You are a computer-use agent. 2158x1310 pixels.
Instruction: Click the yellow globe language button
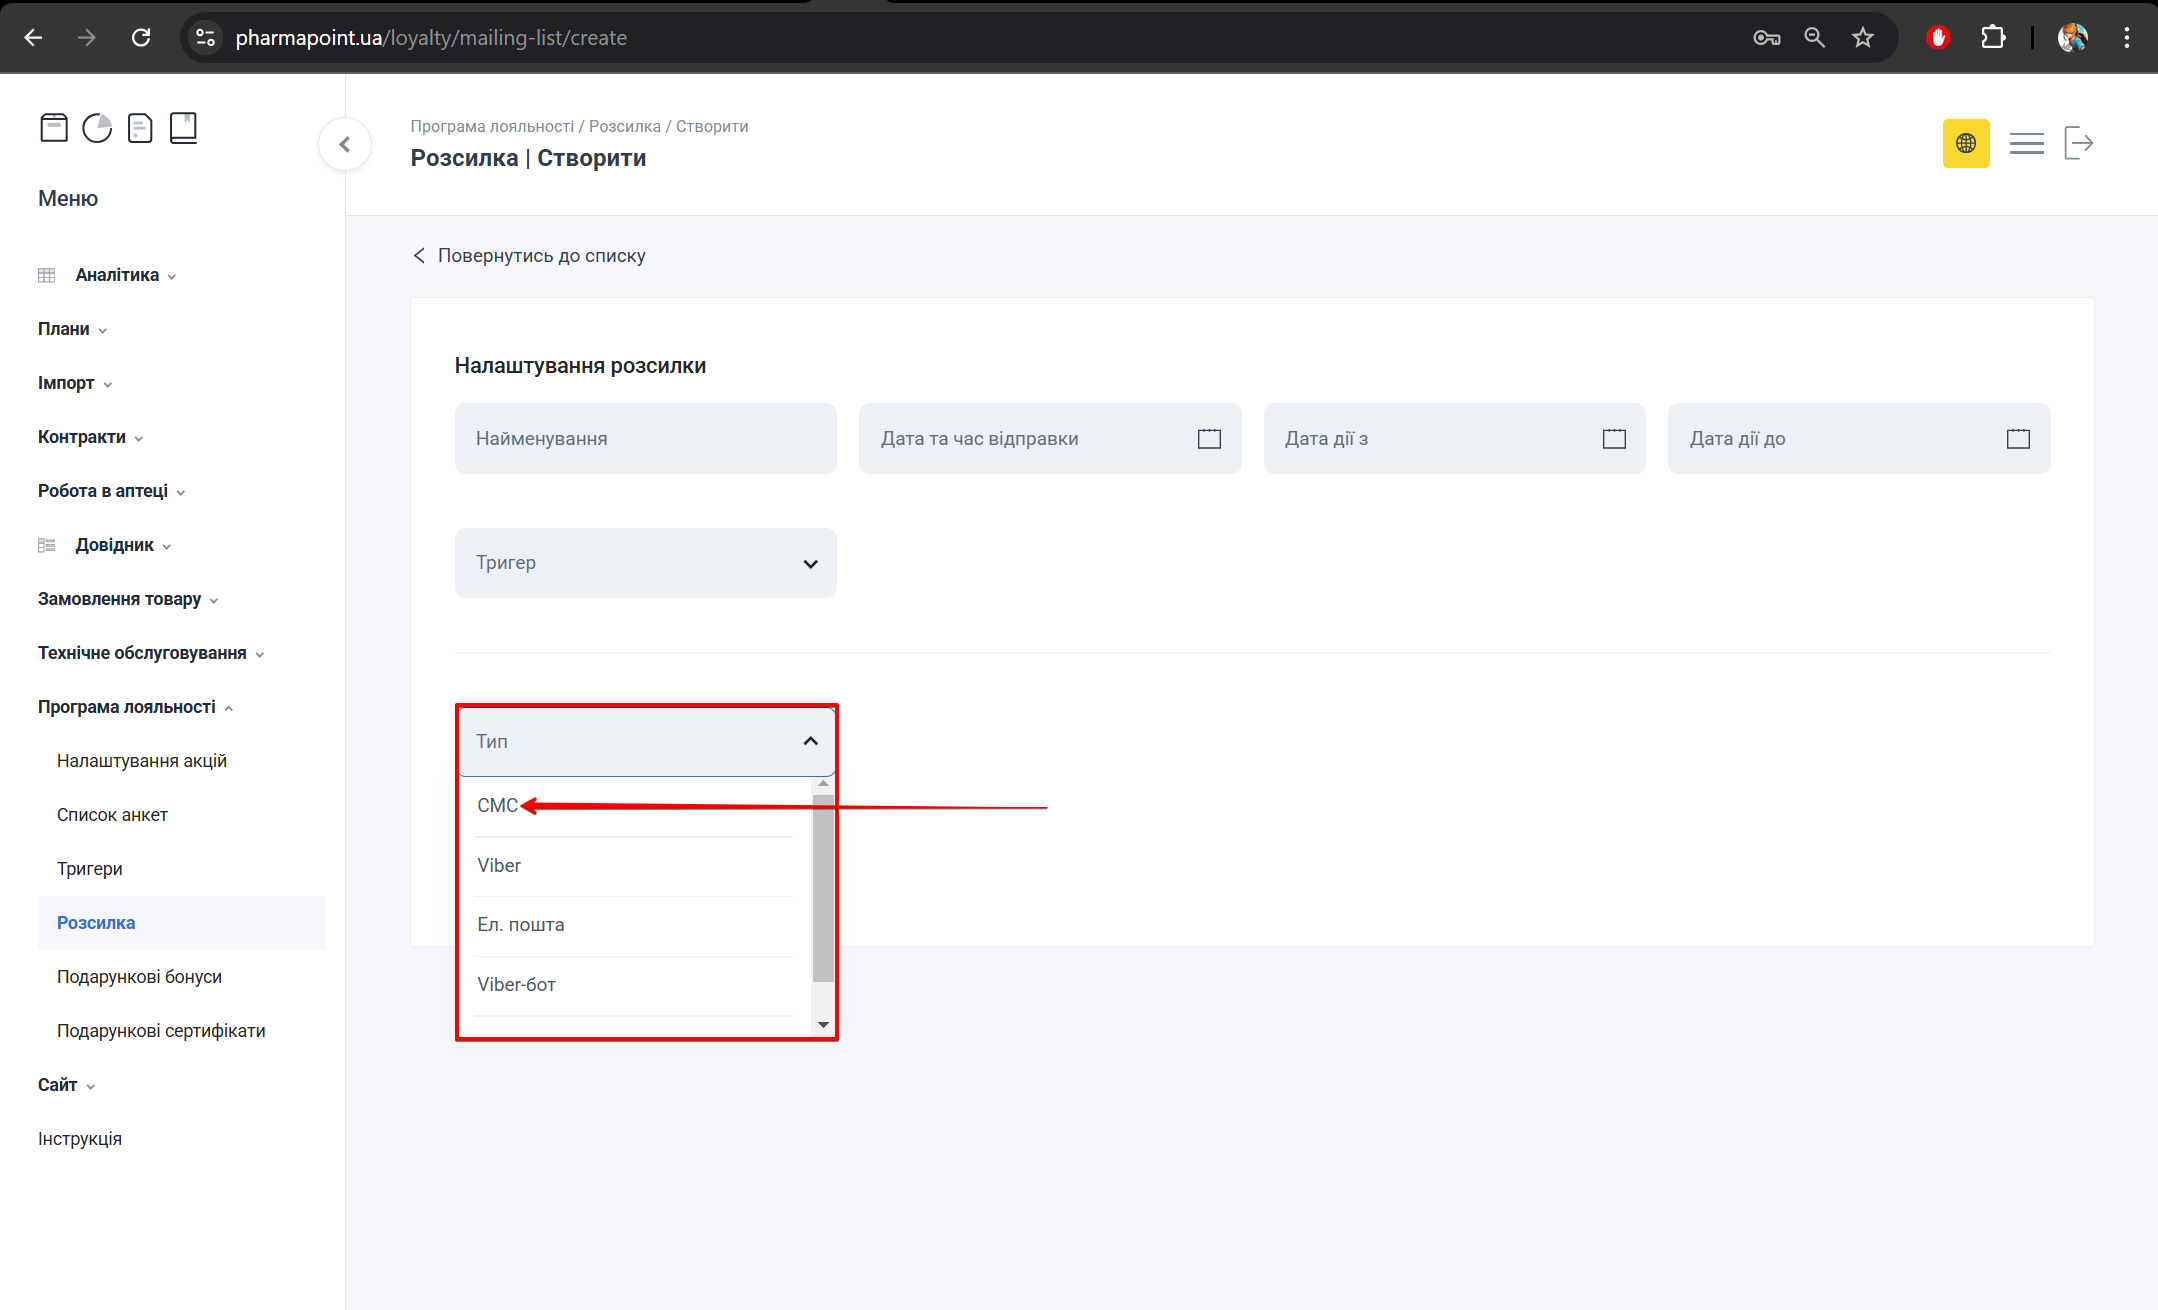[1965, 143]
